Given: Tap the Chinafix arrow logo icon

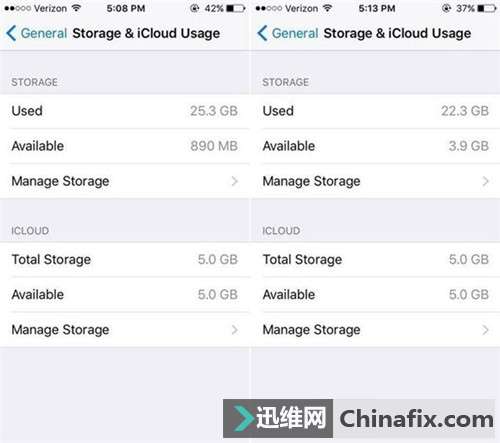Looking at the screenshot, I should [x=243, y=418].
